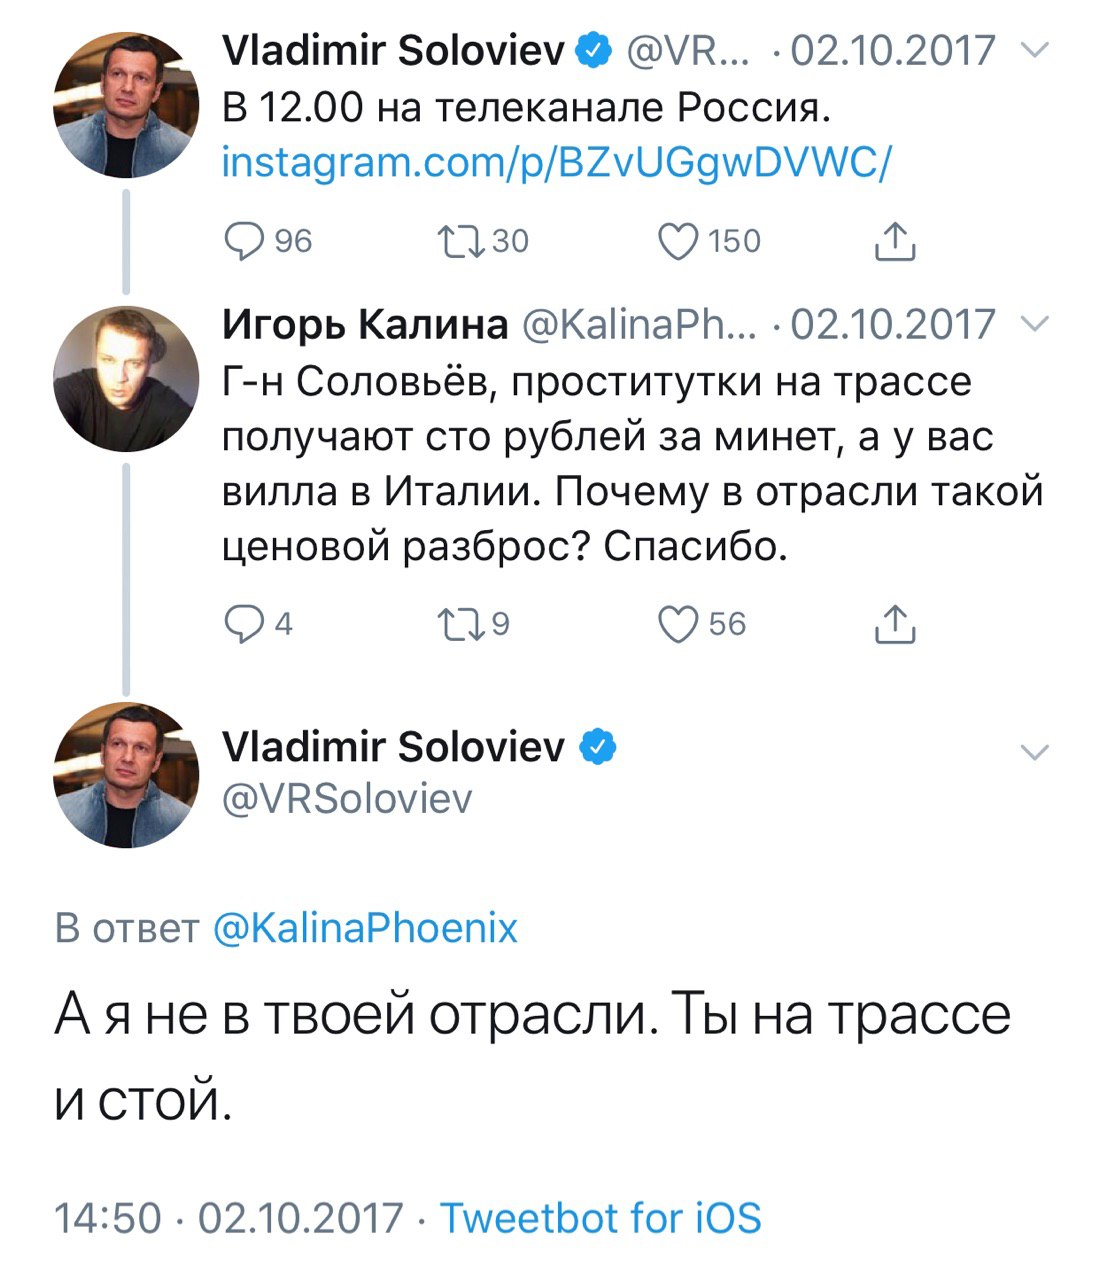The image size is (1100, 1280).
Task: Open Vladimir Soloviev's avatar on first tweet
Action: coord(126,105)
